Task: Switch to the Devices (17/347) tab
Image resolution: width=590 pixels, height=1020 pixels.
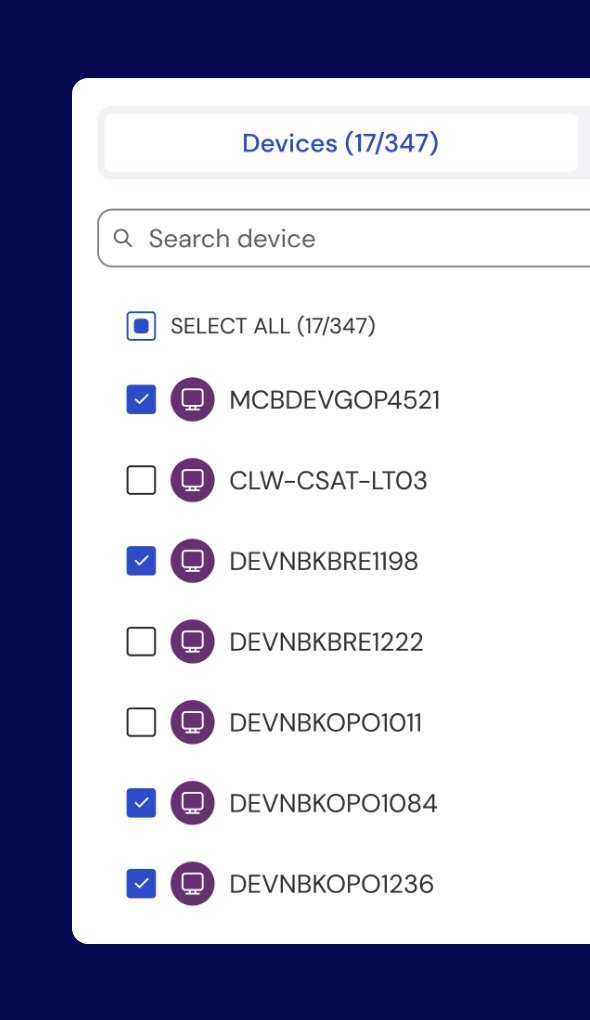Action: [x=341, y=143]
